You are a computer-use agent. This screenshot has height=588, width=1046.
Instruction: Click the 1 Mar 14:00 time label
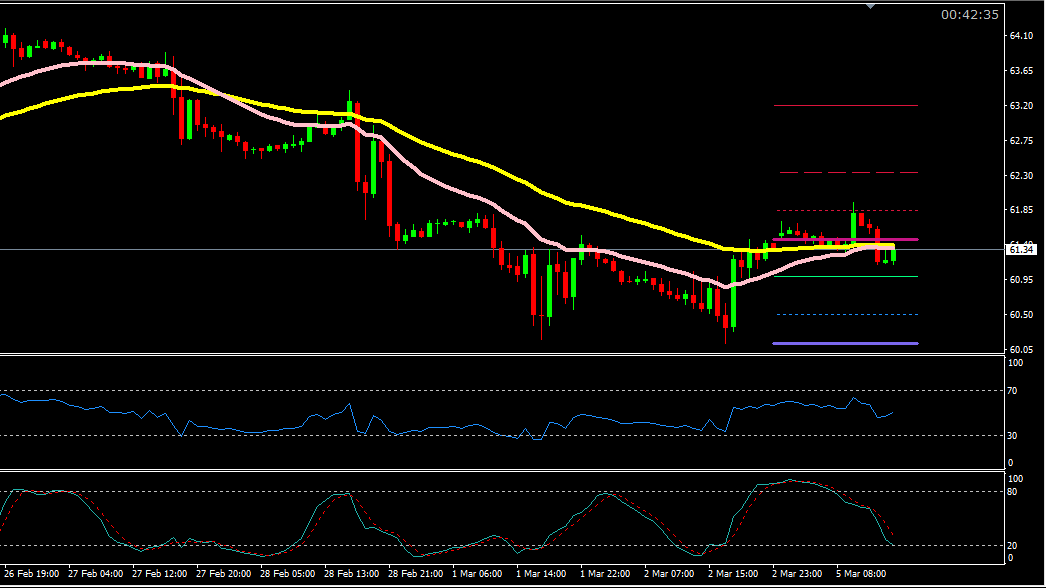[541, 574]
